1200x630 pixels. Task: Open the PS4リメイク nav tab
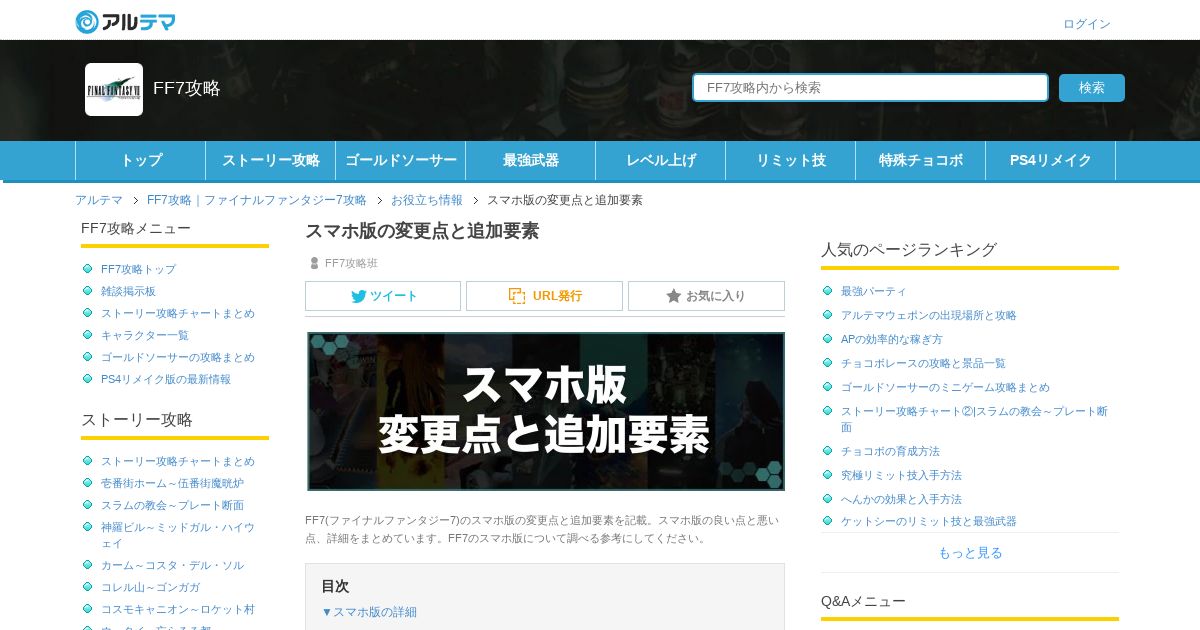click(x=1050, y=160)
